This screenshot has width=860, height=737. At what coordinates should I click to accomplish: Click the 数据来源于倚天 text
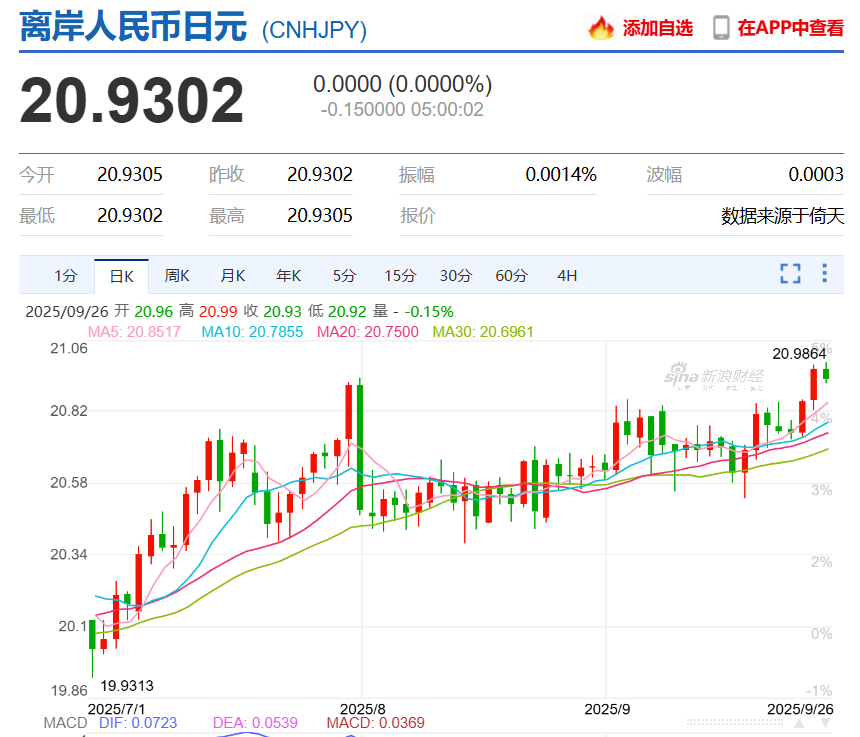pos(783,216)
